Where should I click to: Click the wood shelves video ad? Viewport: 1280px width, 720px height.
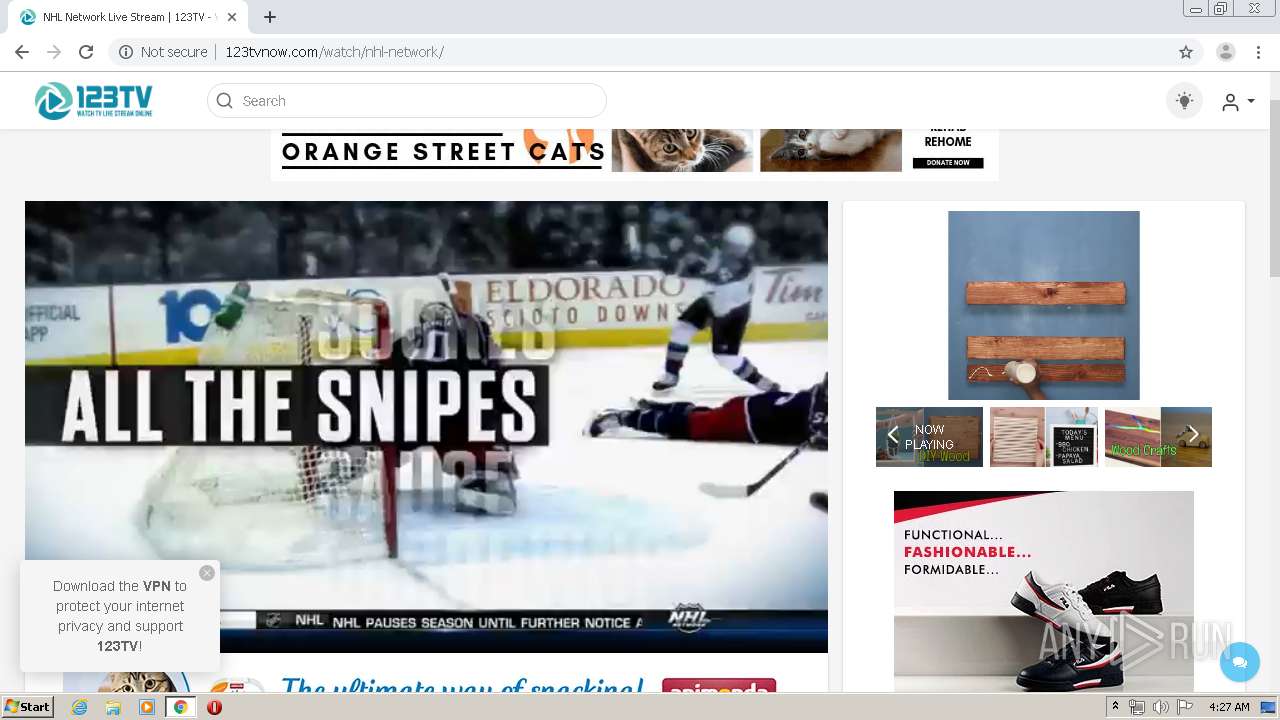(x=1044, y=305)
